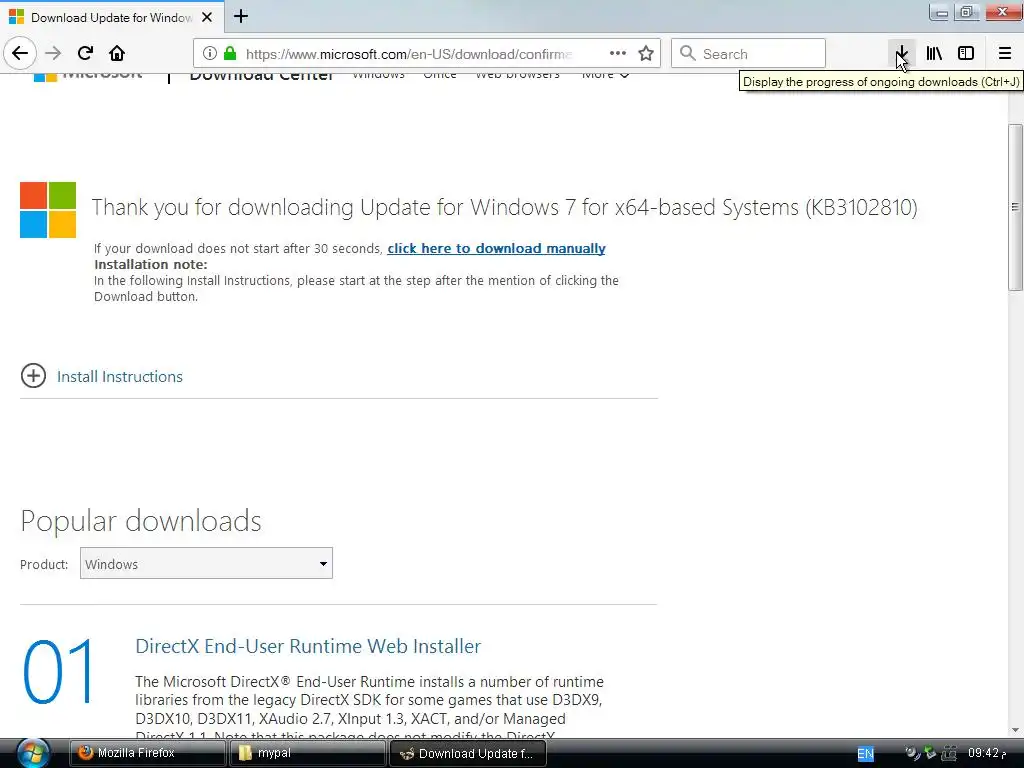Open the Windows Start orb

33,753
